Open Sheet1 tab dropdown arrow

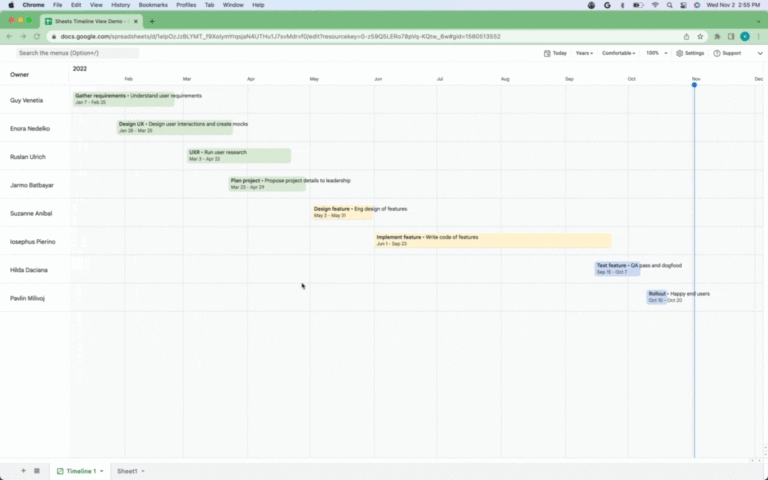click(143, 471)
